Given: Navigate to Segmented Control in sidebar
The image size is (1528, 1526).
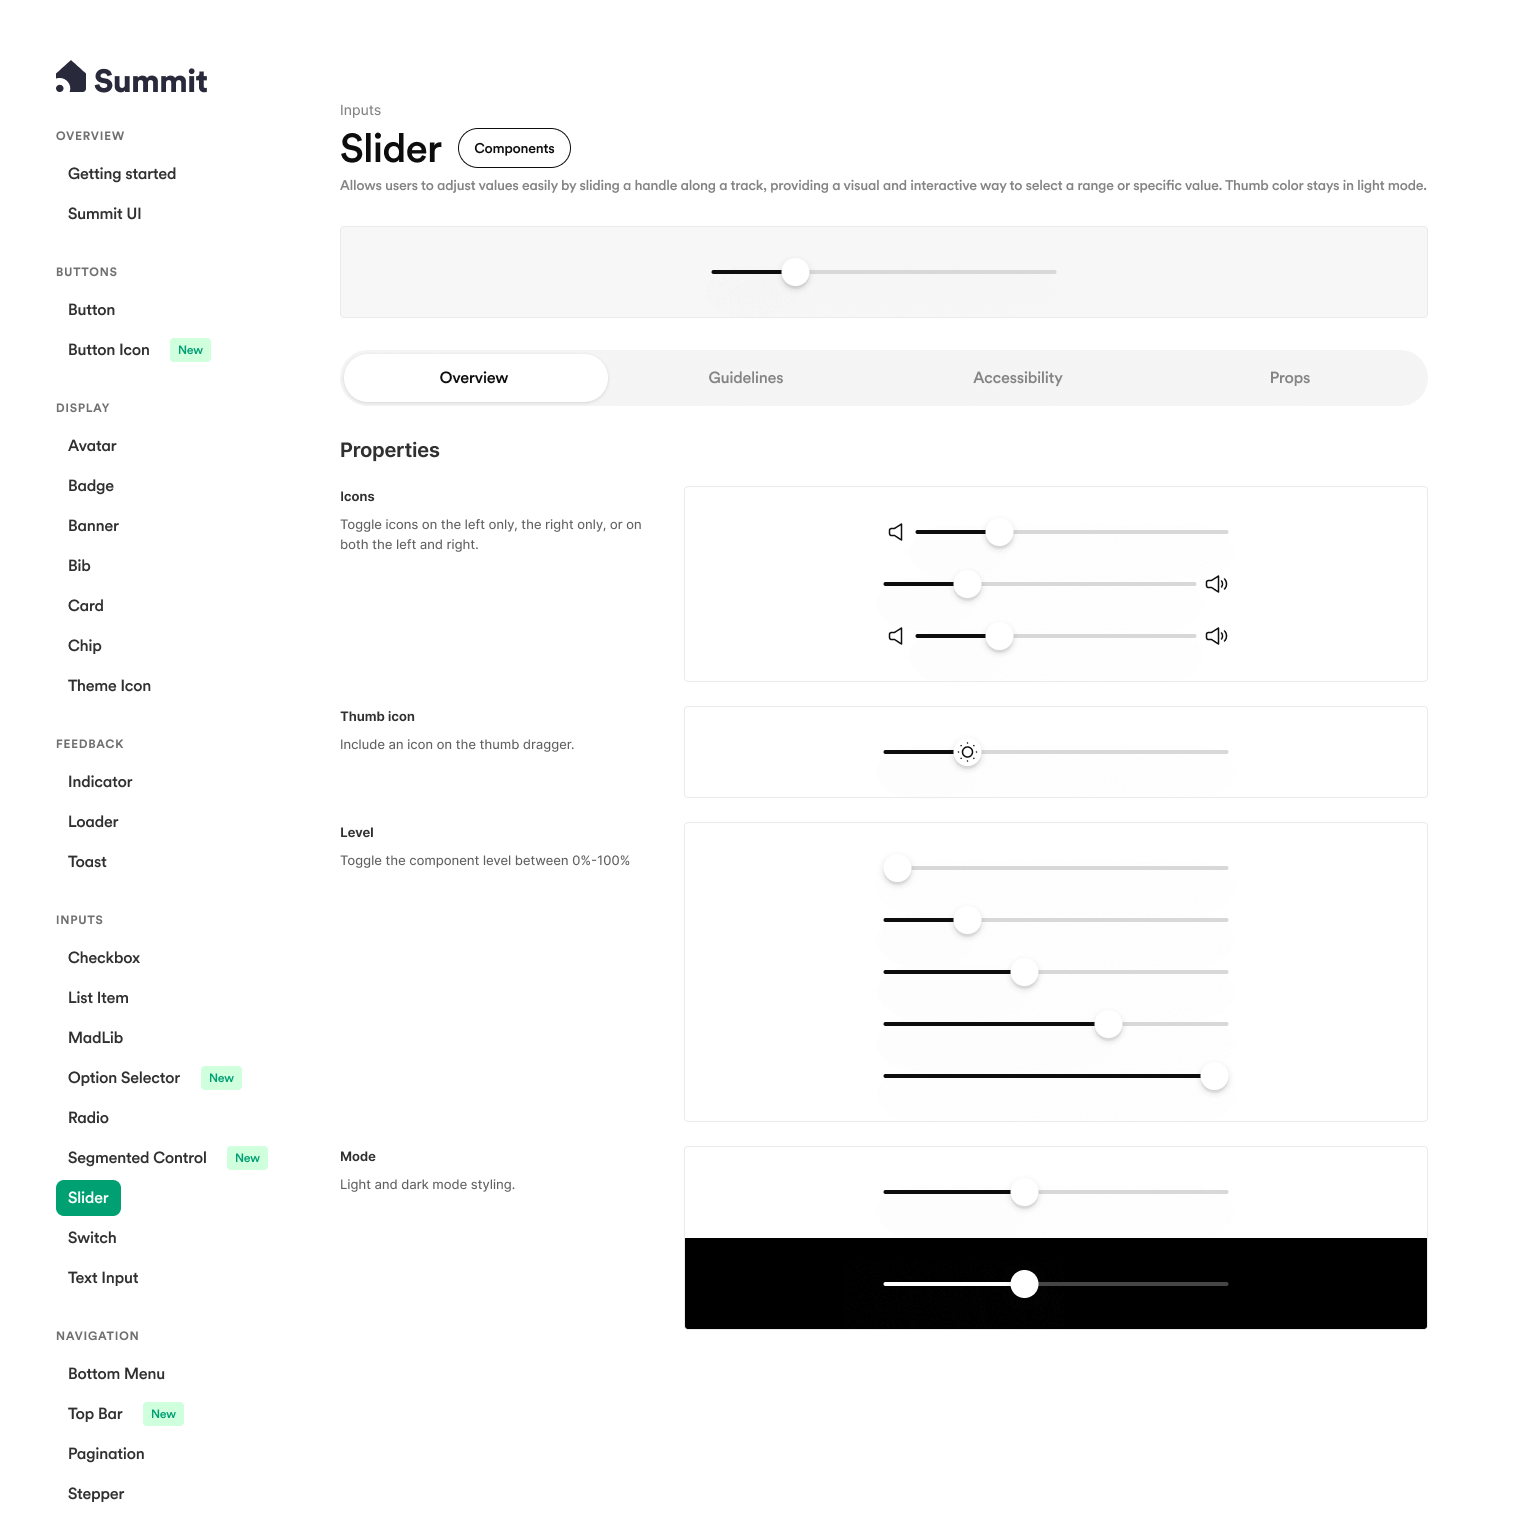Looking at the screenshot, I should [137, 1158].
